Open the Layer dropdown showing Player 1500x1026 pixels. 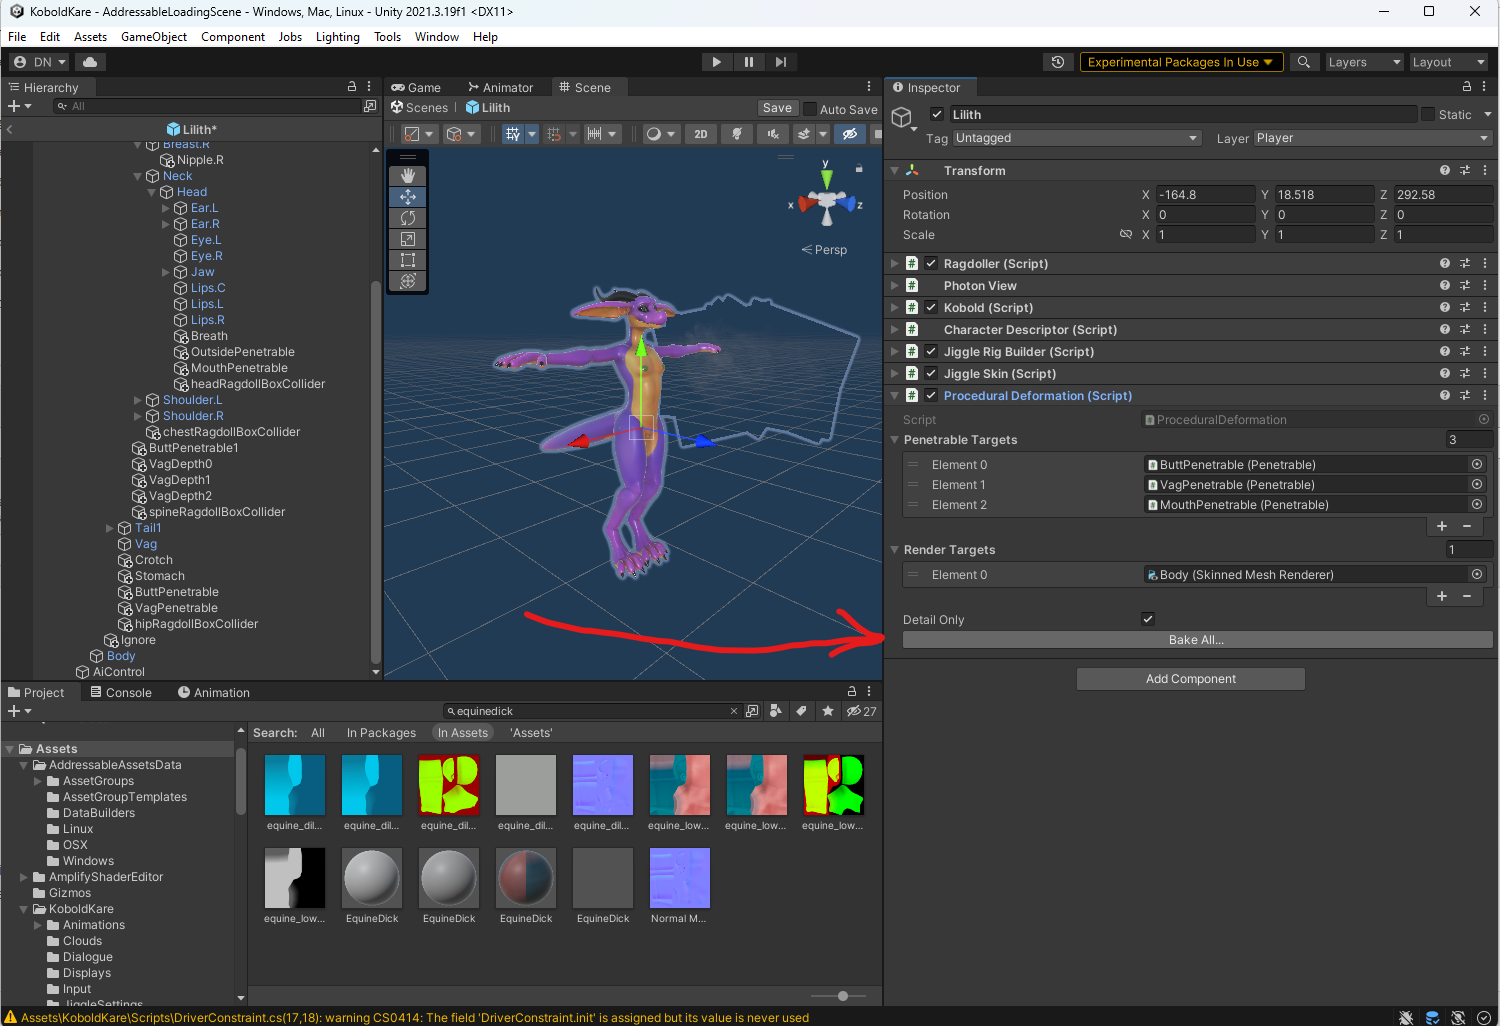1373,138
